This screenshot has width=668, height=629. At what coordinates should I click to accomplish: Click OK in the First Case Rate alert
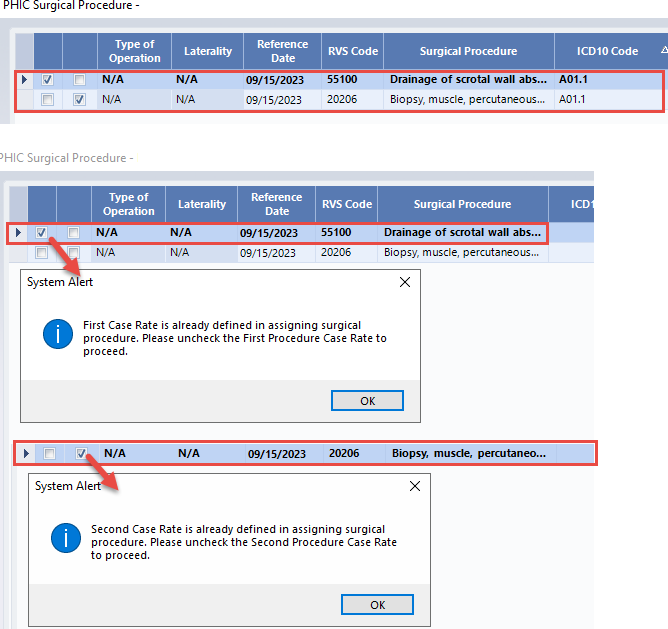367,400
